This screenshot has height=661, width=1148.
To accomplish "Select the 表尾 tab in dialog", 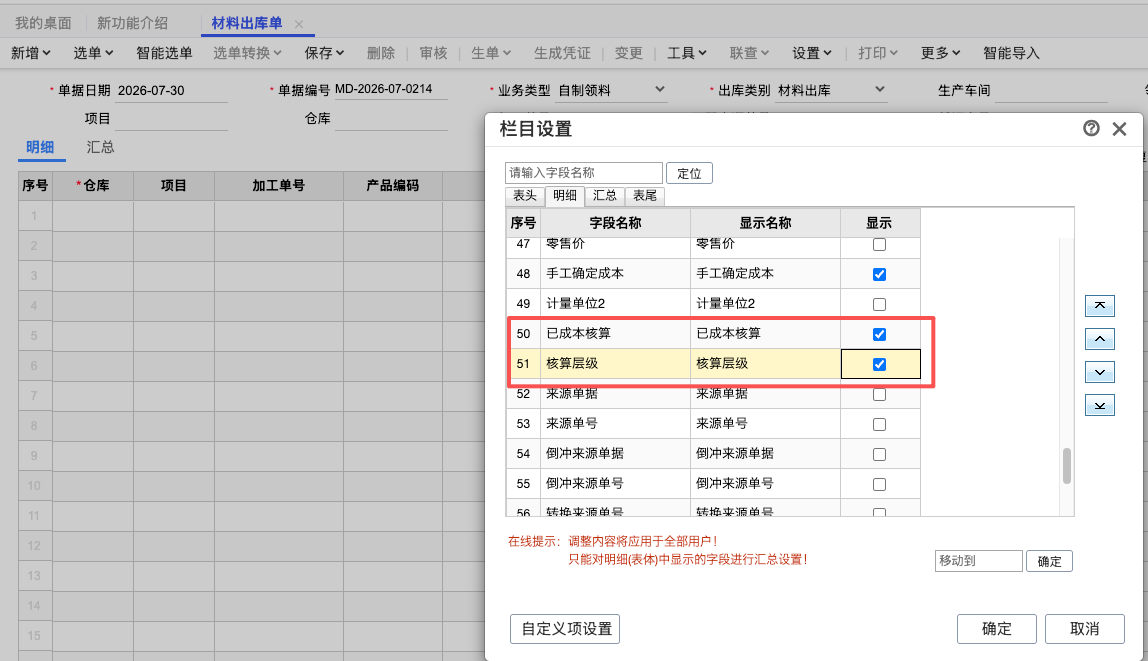I will tap(645, 195).
